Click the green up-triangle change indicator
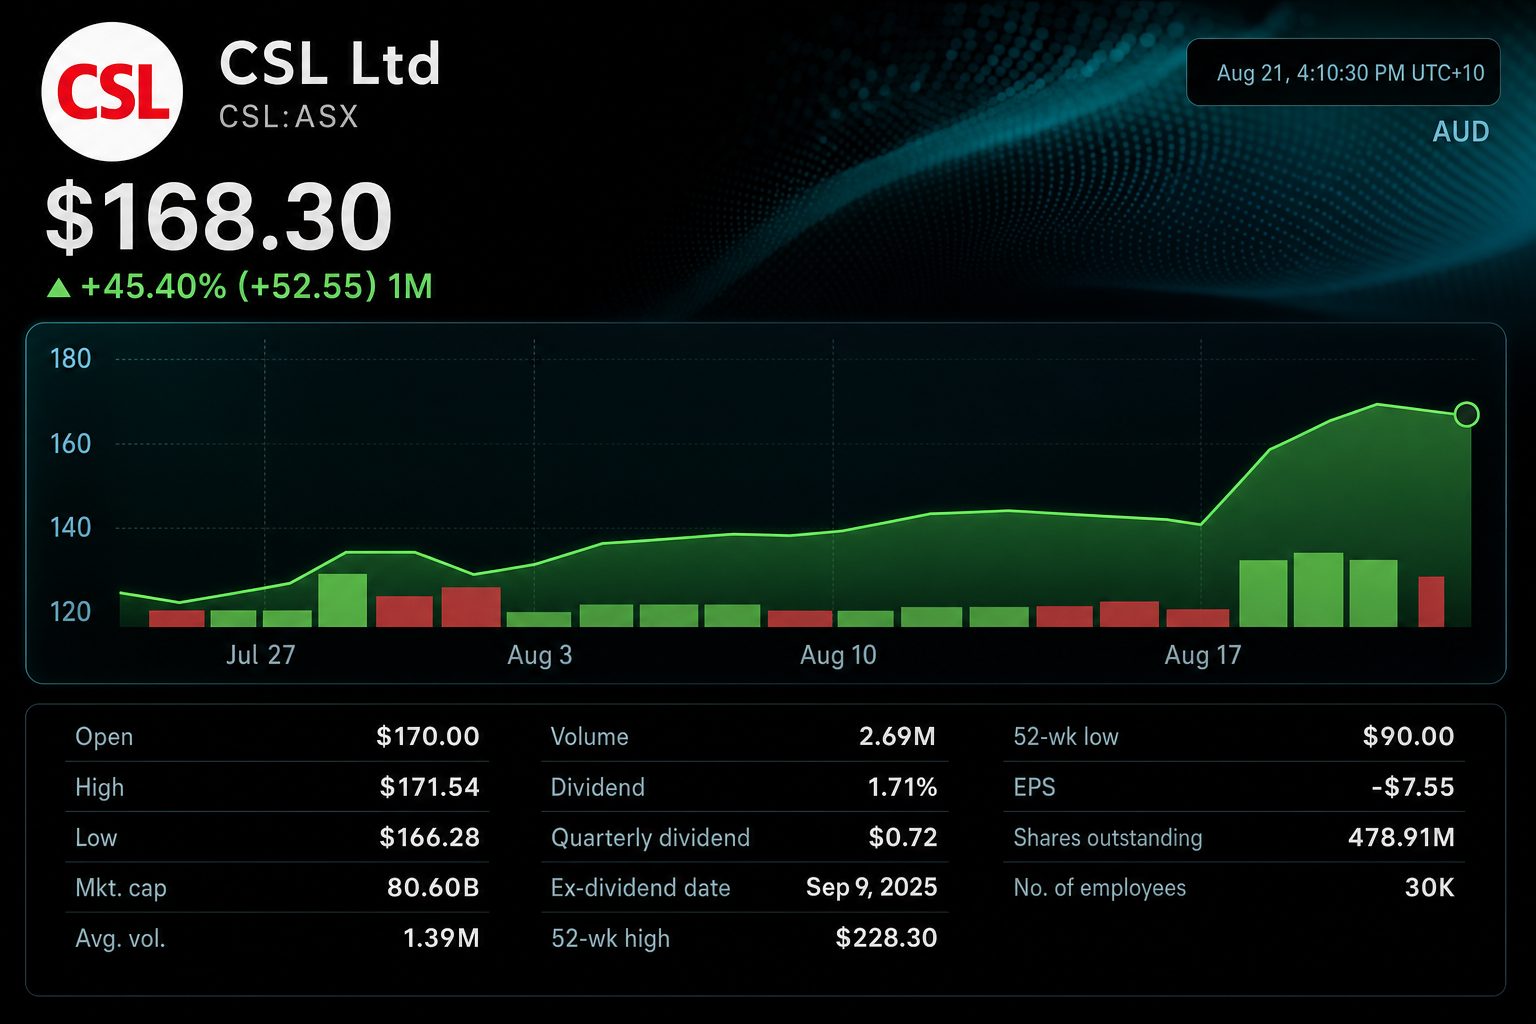This screenshot has height=1024, width=1536. [59, 288]
